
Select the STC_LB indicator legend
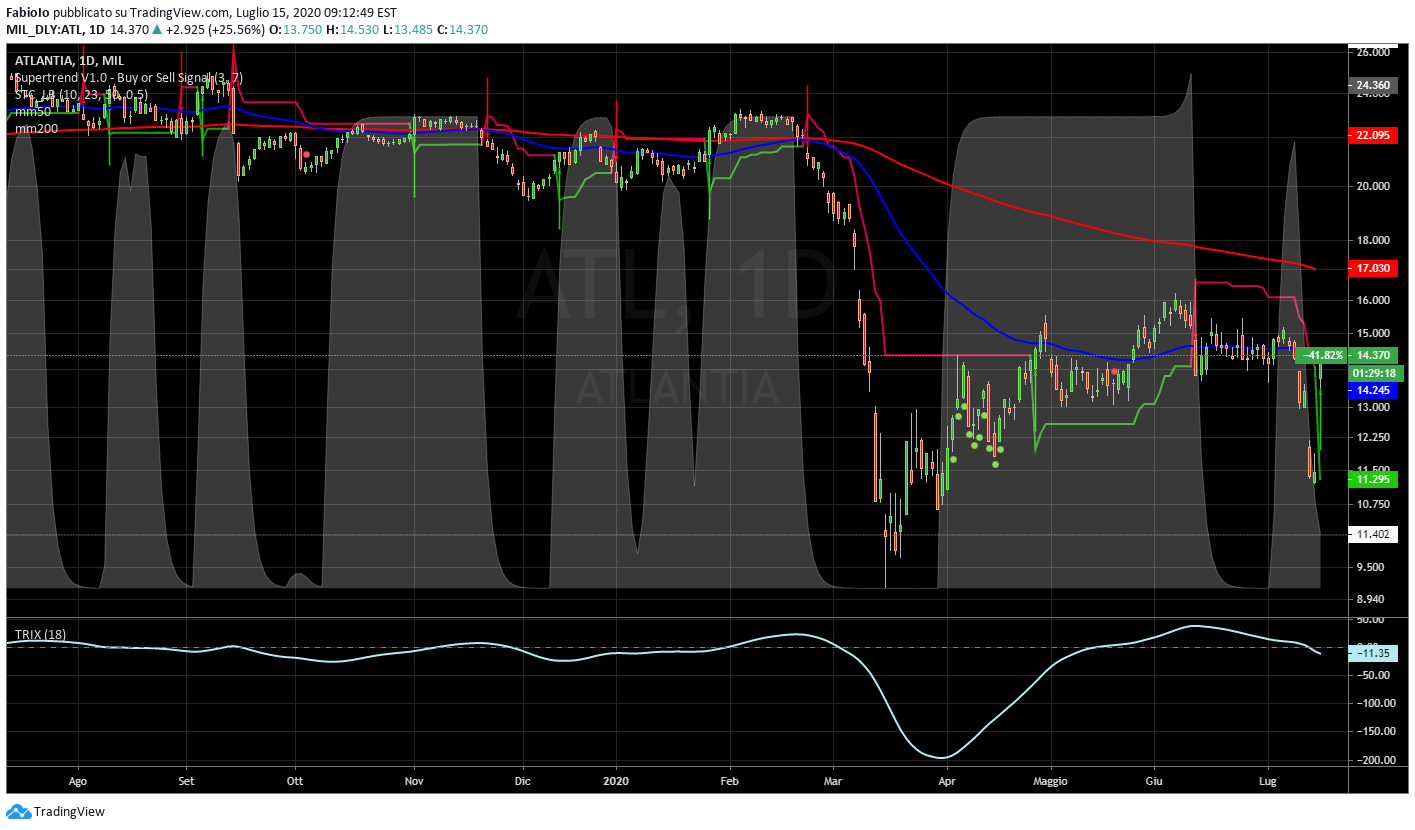point(81,94)
